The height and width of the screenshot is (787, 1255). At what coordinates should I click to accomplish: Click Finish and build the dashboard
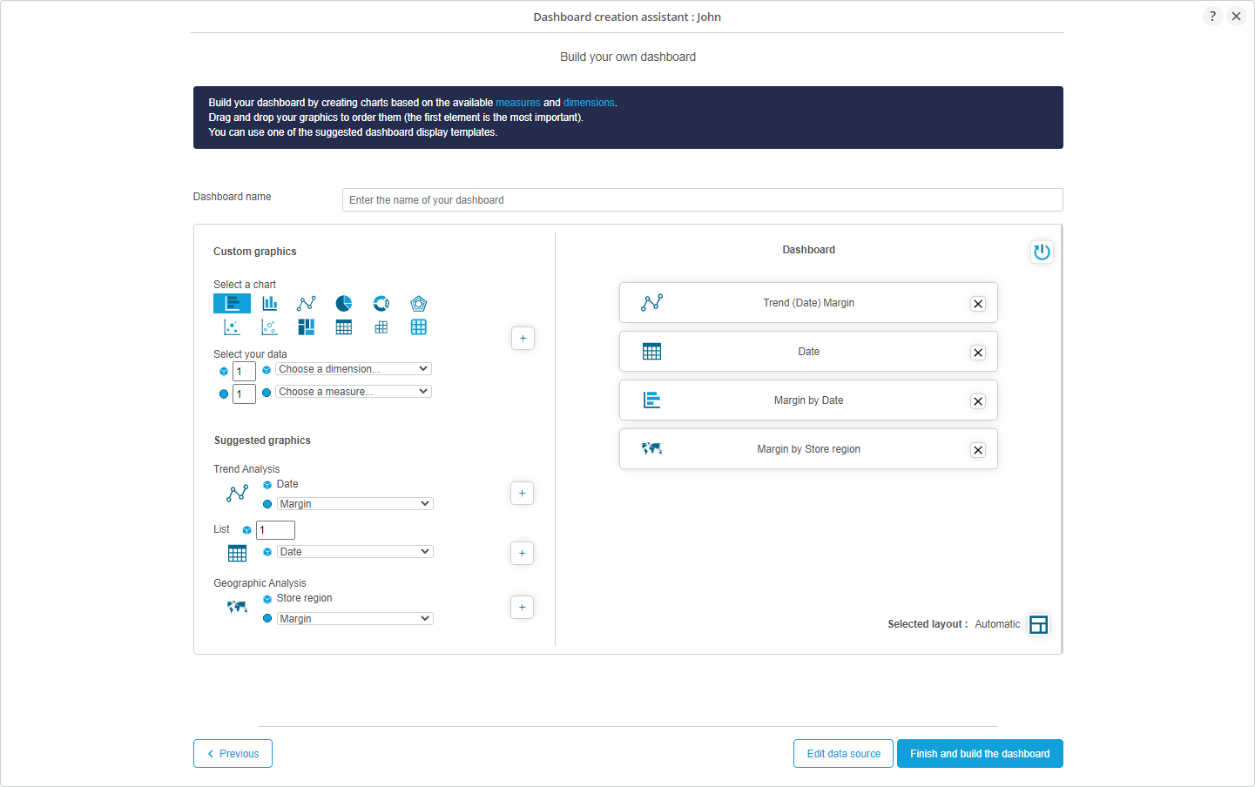pos(979,754)
